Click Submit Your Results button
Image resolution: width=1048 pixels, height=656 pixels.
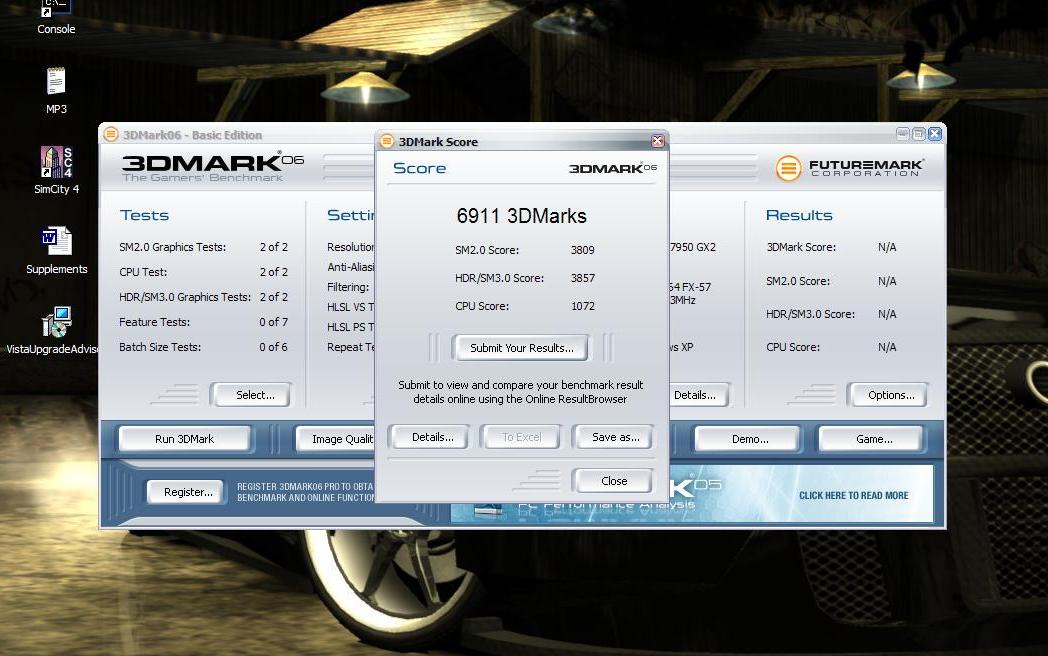tap(521, 348)
